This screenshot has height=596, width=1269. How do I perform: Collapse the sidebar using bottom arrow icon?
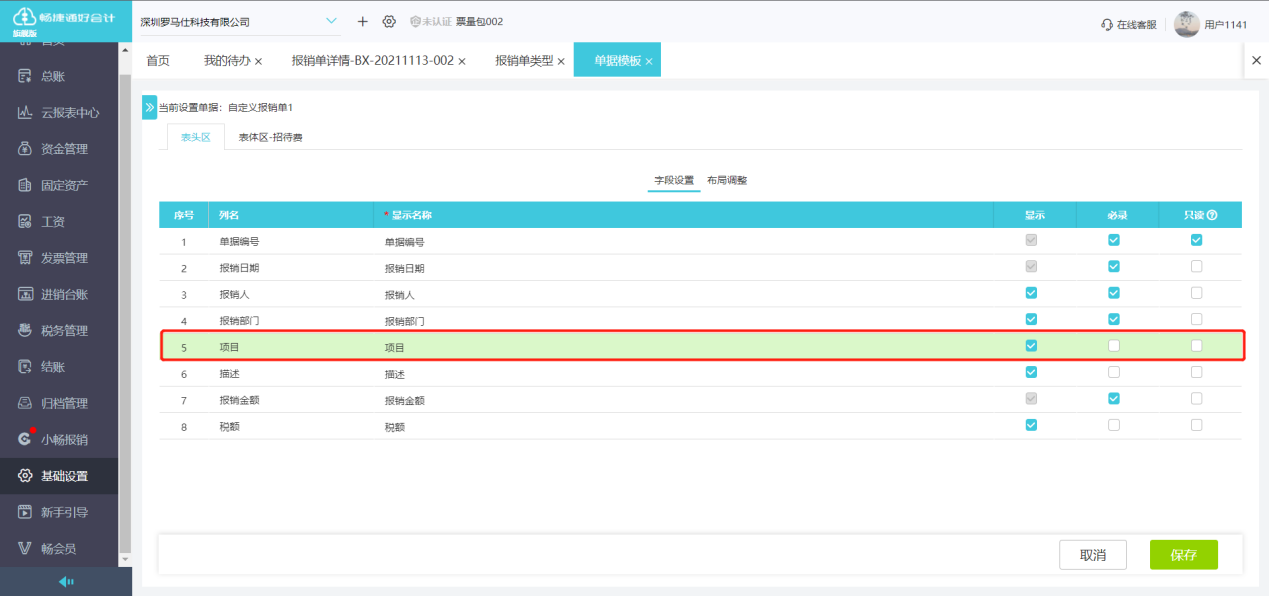point(66,582)
